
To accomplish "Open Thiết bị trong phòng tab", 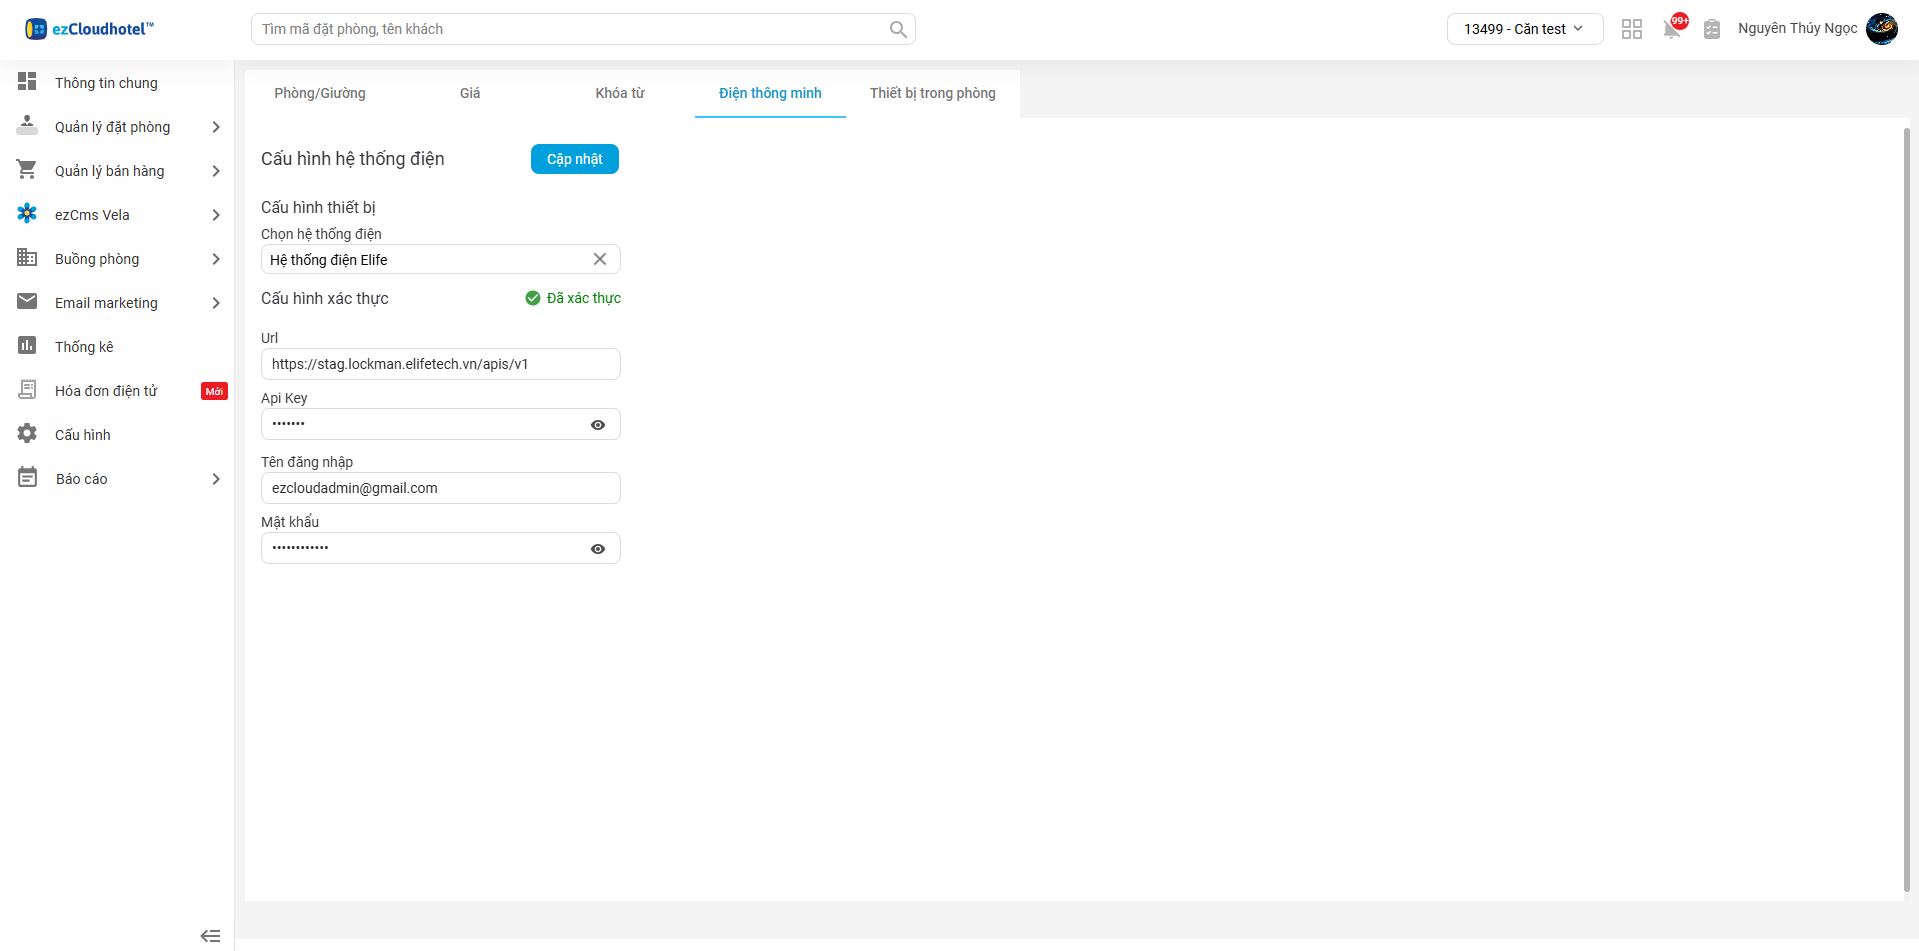I will [x=932, y=93].
